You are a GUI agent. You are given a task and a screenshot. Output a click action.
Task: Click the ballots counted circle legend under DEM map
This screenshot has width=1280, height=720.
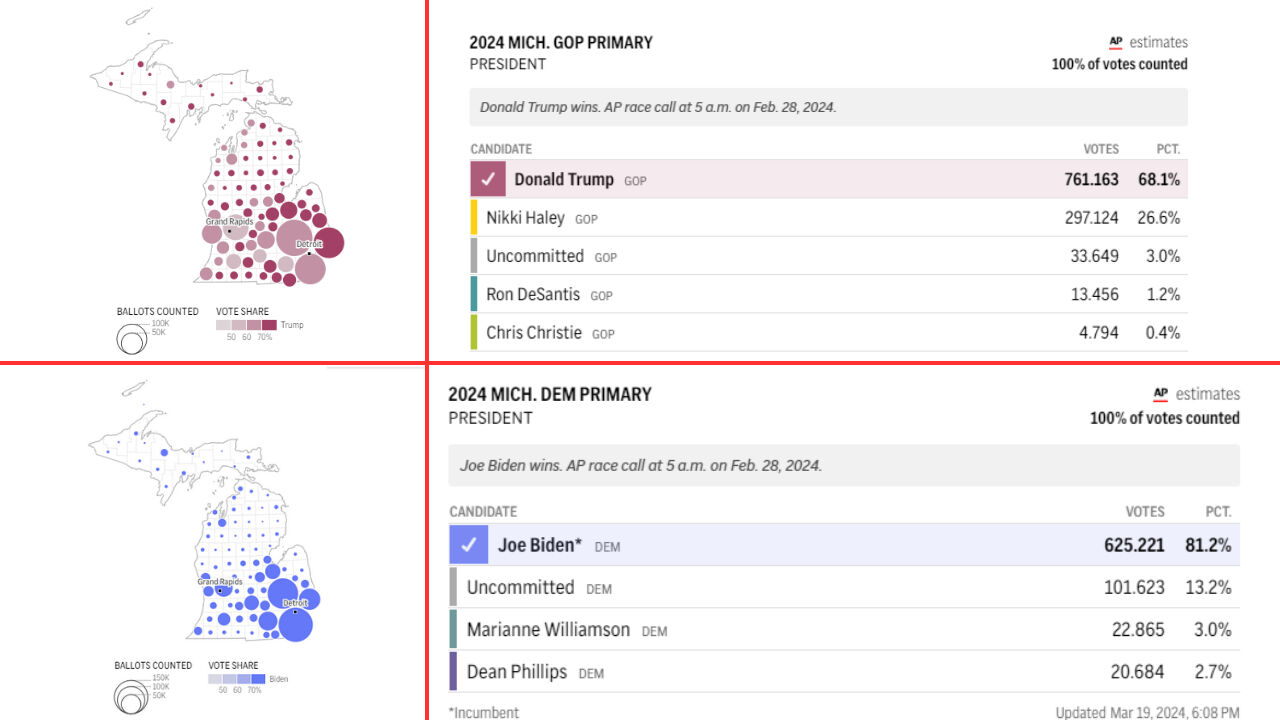tap(128, 694)
